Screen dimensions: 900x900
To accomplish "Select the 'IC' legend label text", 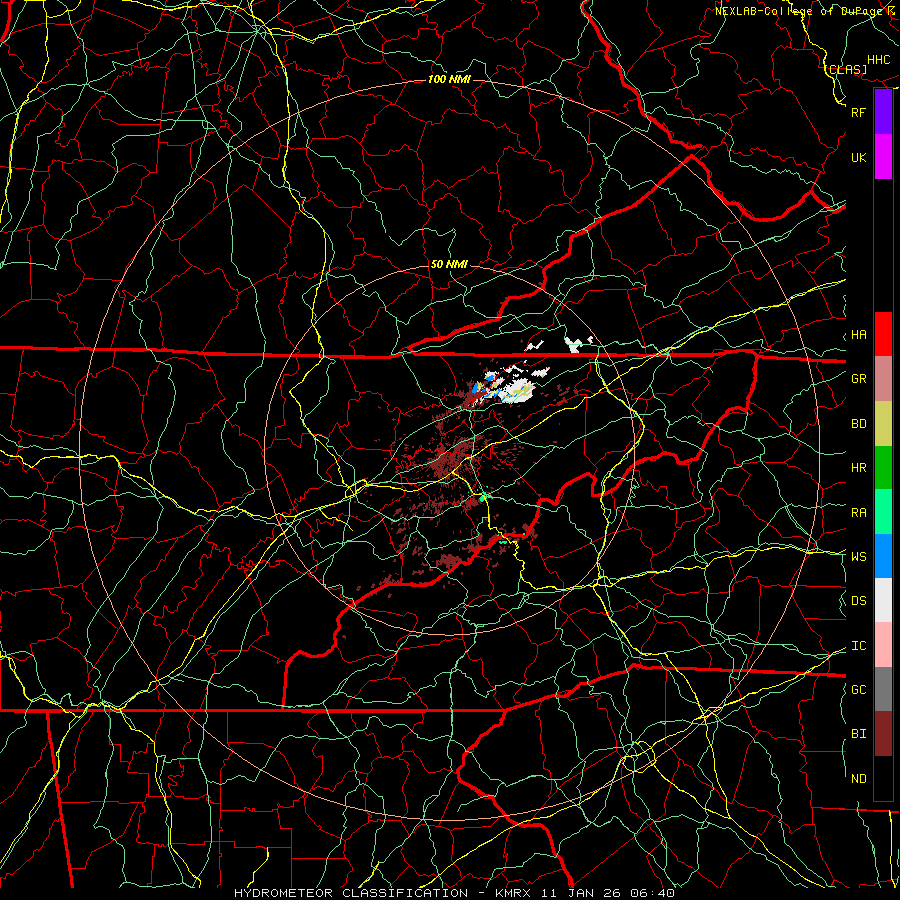I will point(858,646).
